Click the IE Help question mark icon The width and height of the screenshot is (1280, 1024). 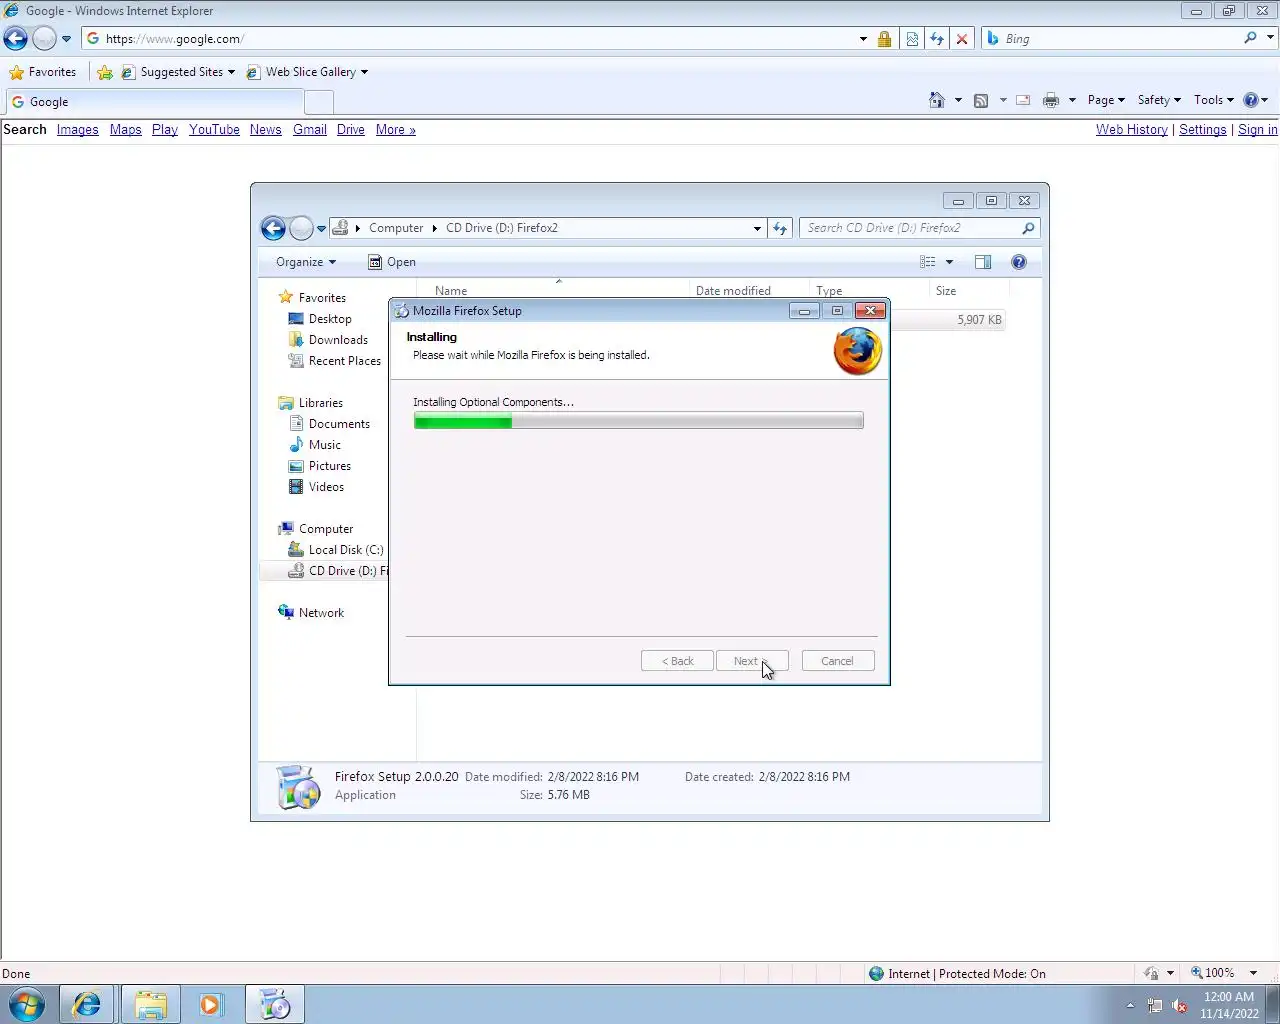point(1250,100)
